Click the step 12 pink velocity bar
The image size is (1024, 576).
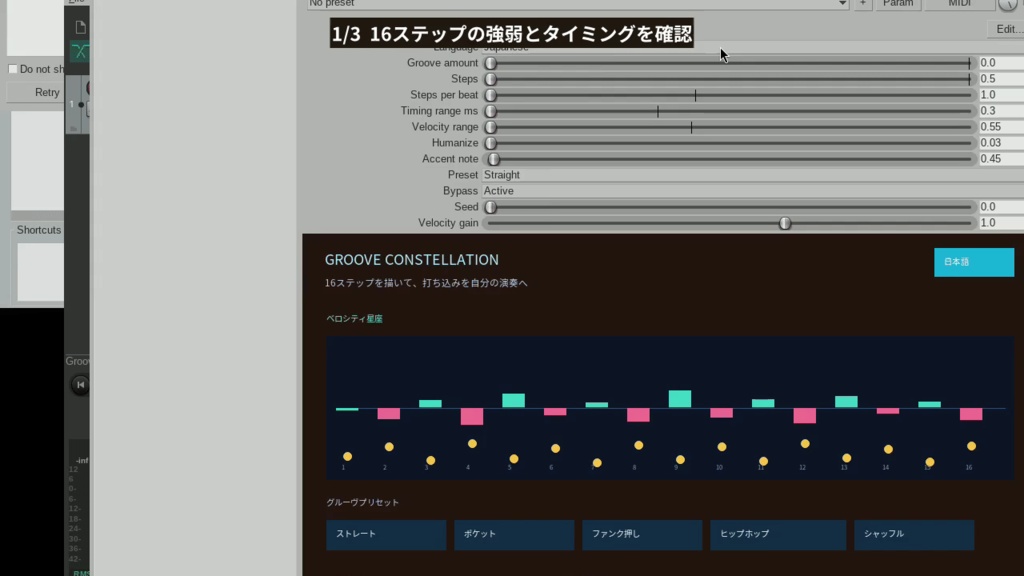tap(805, 415)
